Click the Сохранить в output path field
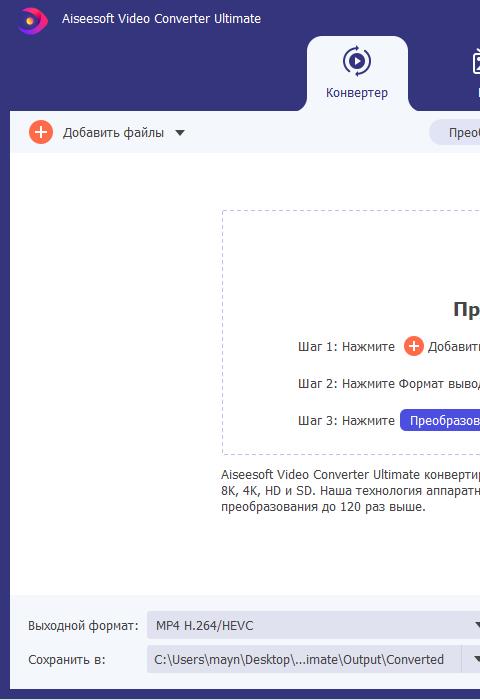The height and width of the screenshot is (700, 480). 304,659
